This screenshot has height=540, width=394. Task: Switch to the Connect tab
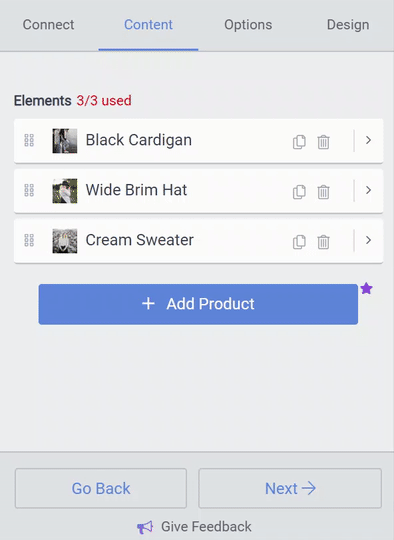point(49,25)
